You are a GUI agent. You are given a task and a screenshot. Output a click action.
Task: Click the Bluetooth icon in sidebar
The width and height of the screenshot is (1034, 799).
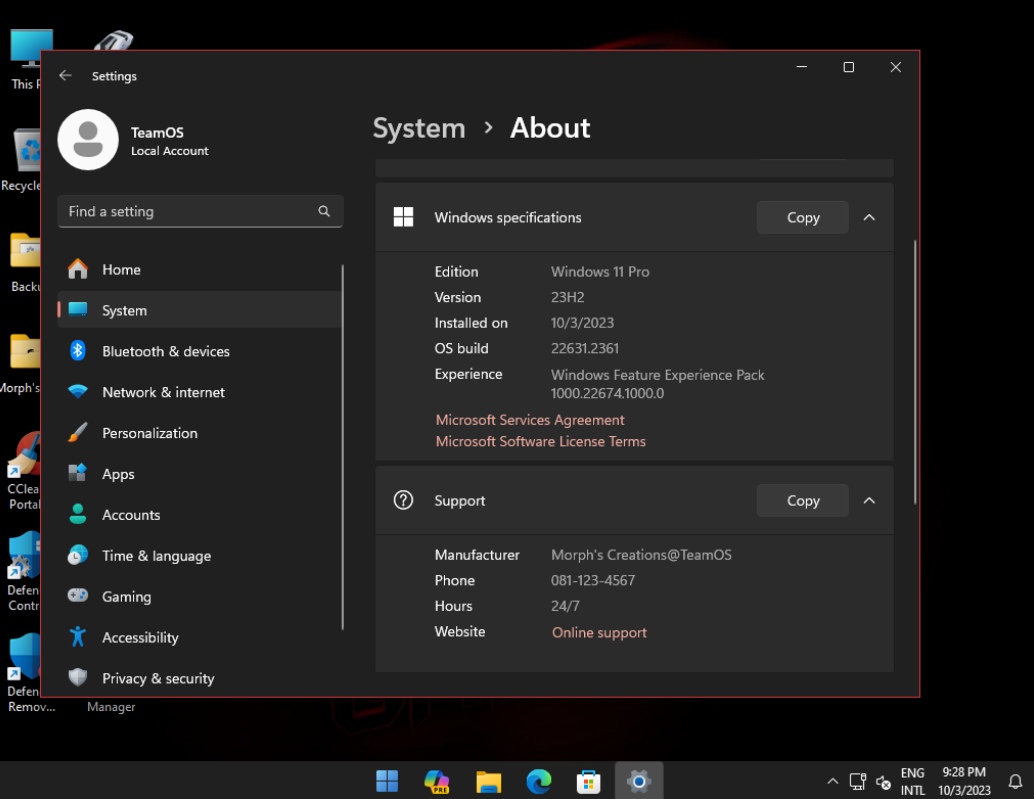(78, 351)
